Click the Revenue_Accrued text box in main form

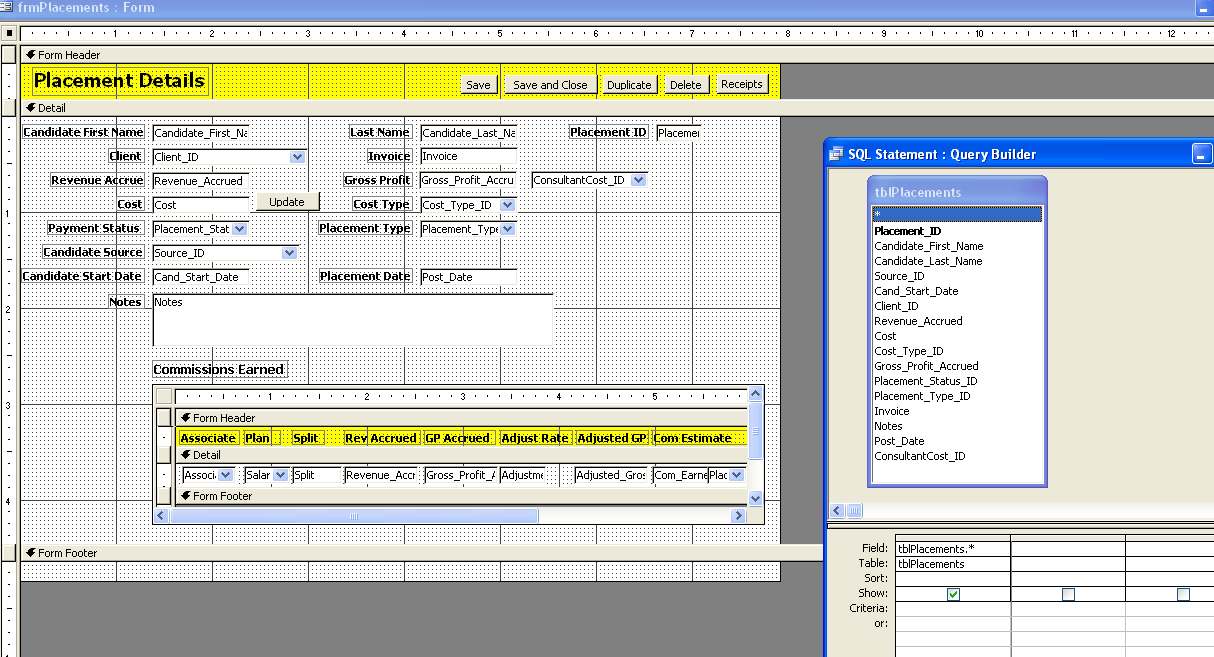click(200, 180)
